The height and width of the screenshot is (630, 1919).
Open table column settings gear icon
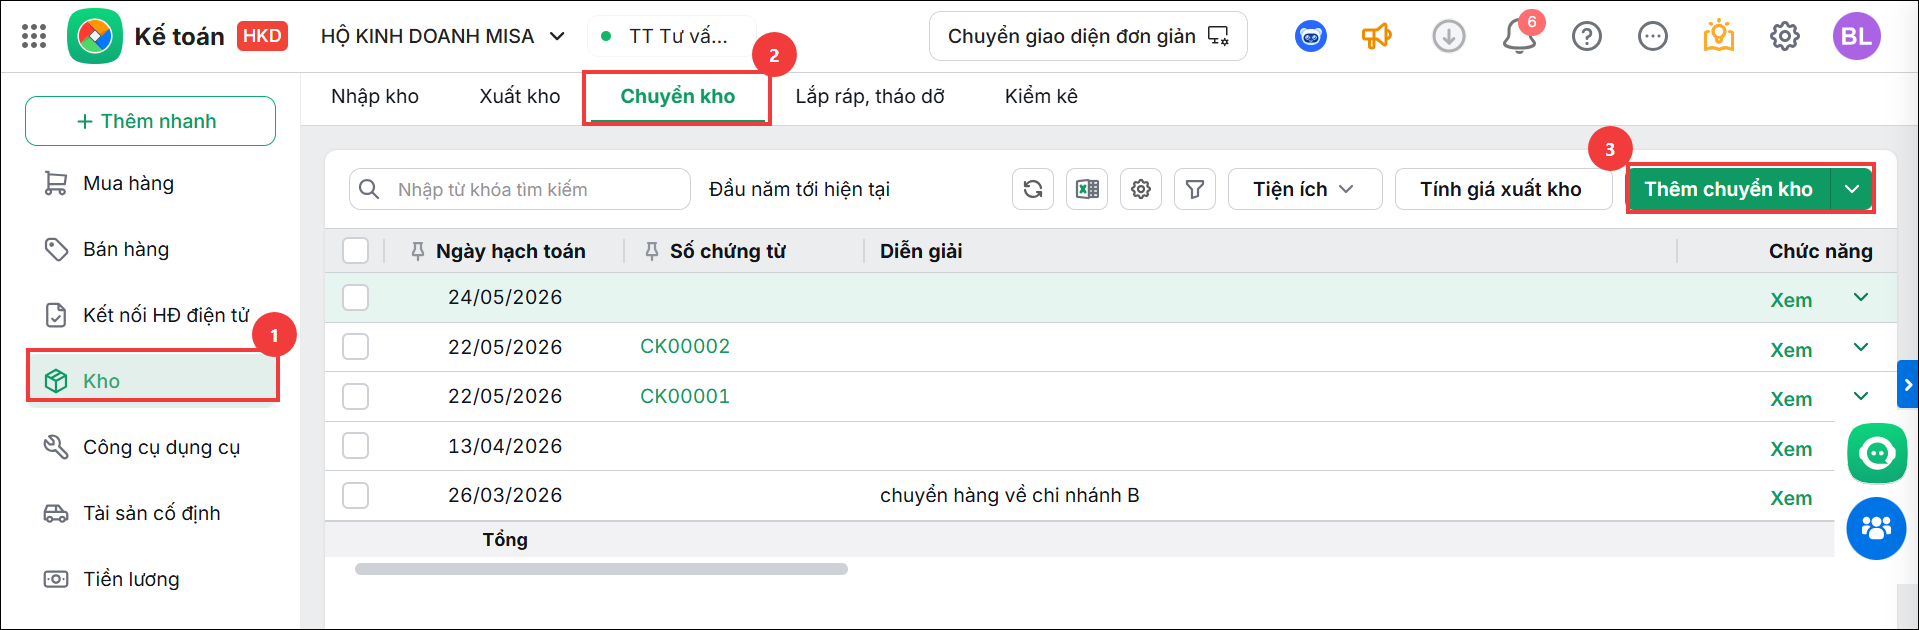pos(1141,189)
